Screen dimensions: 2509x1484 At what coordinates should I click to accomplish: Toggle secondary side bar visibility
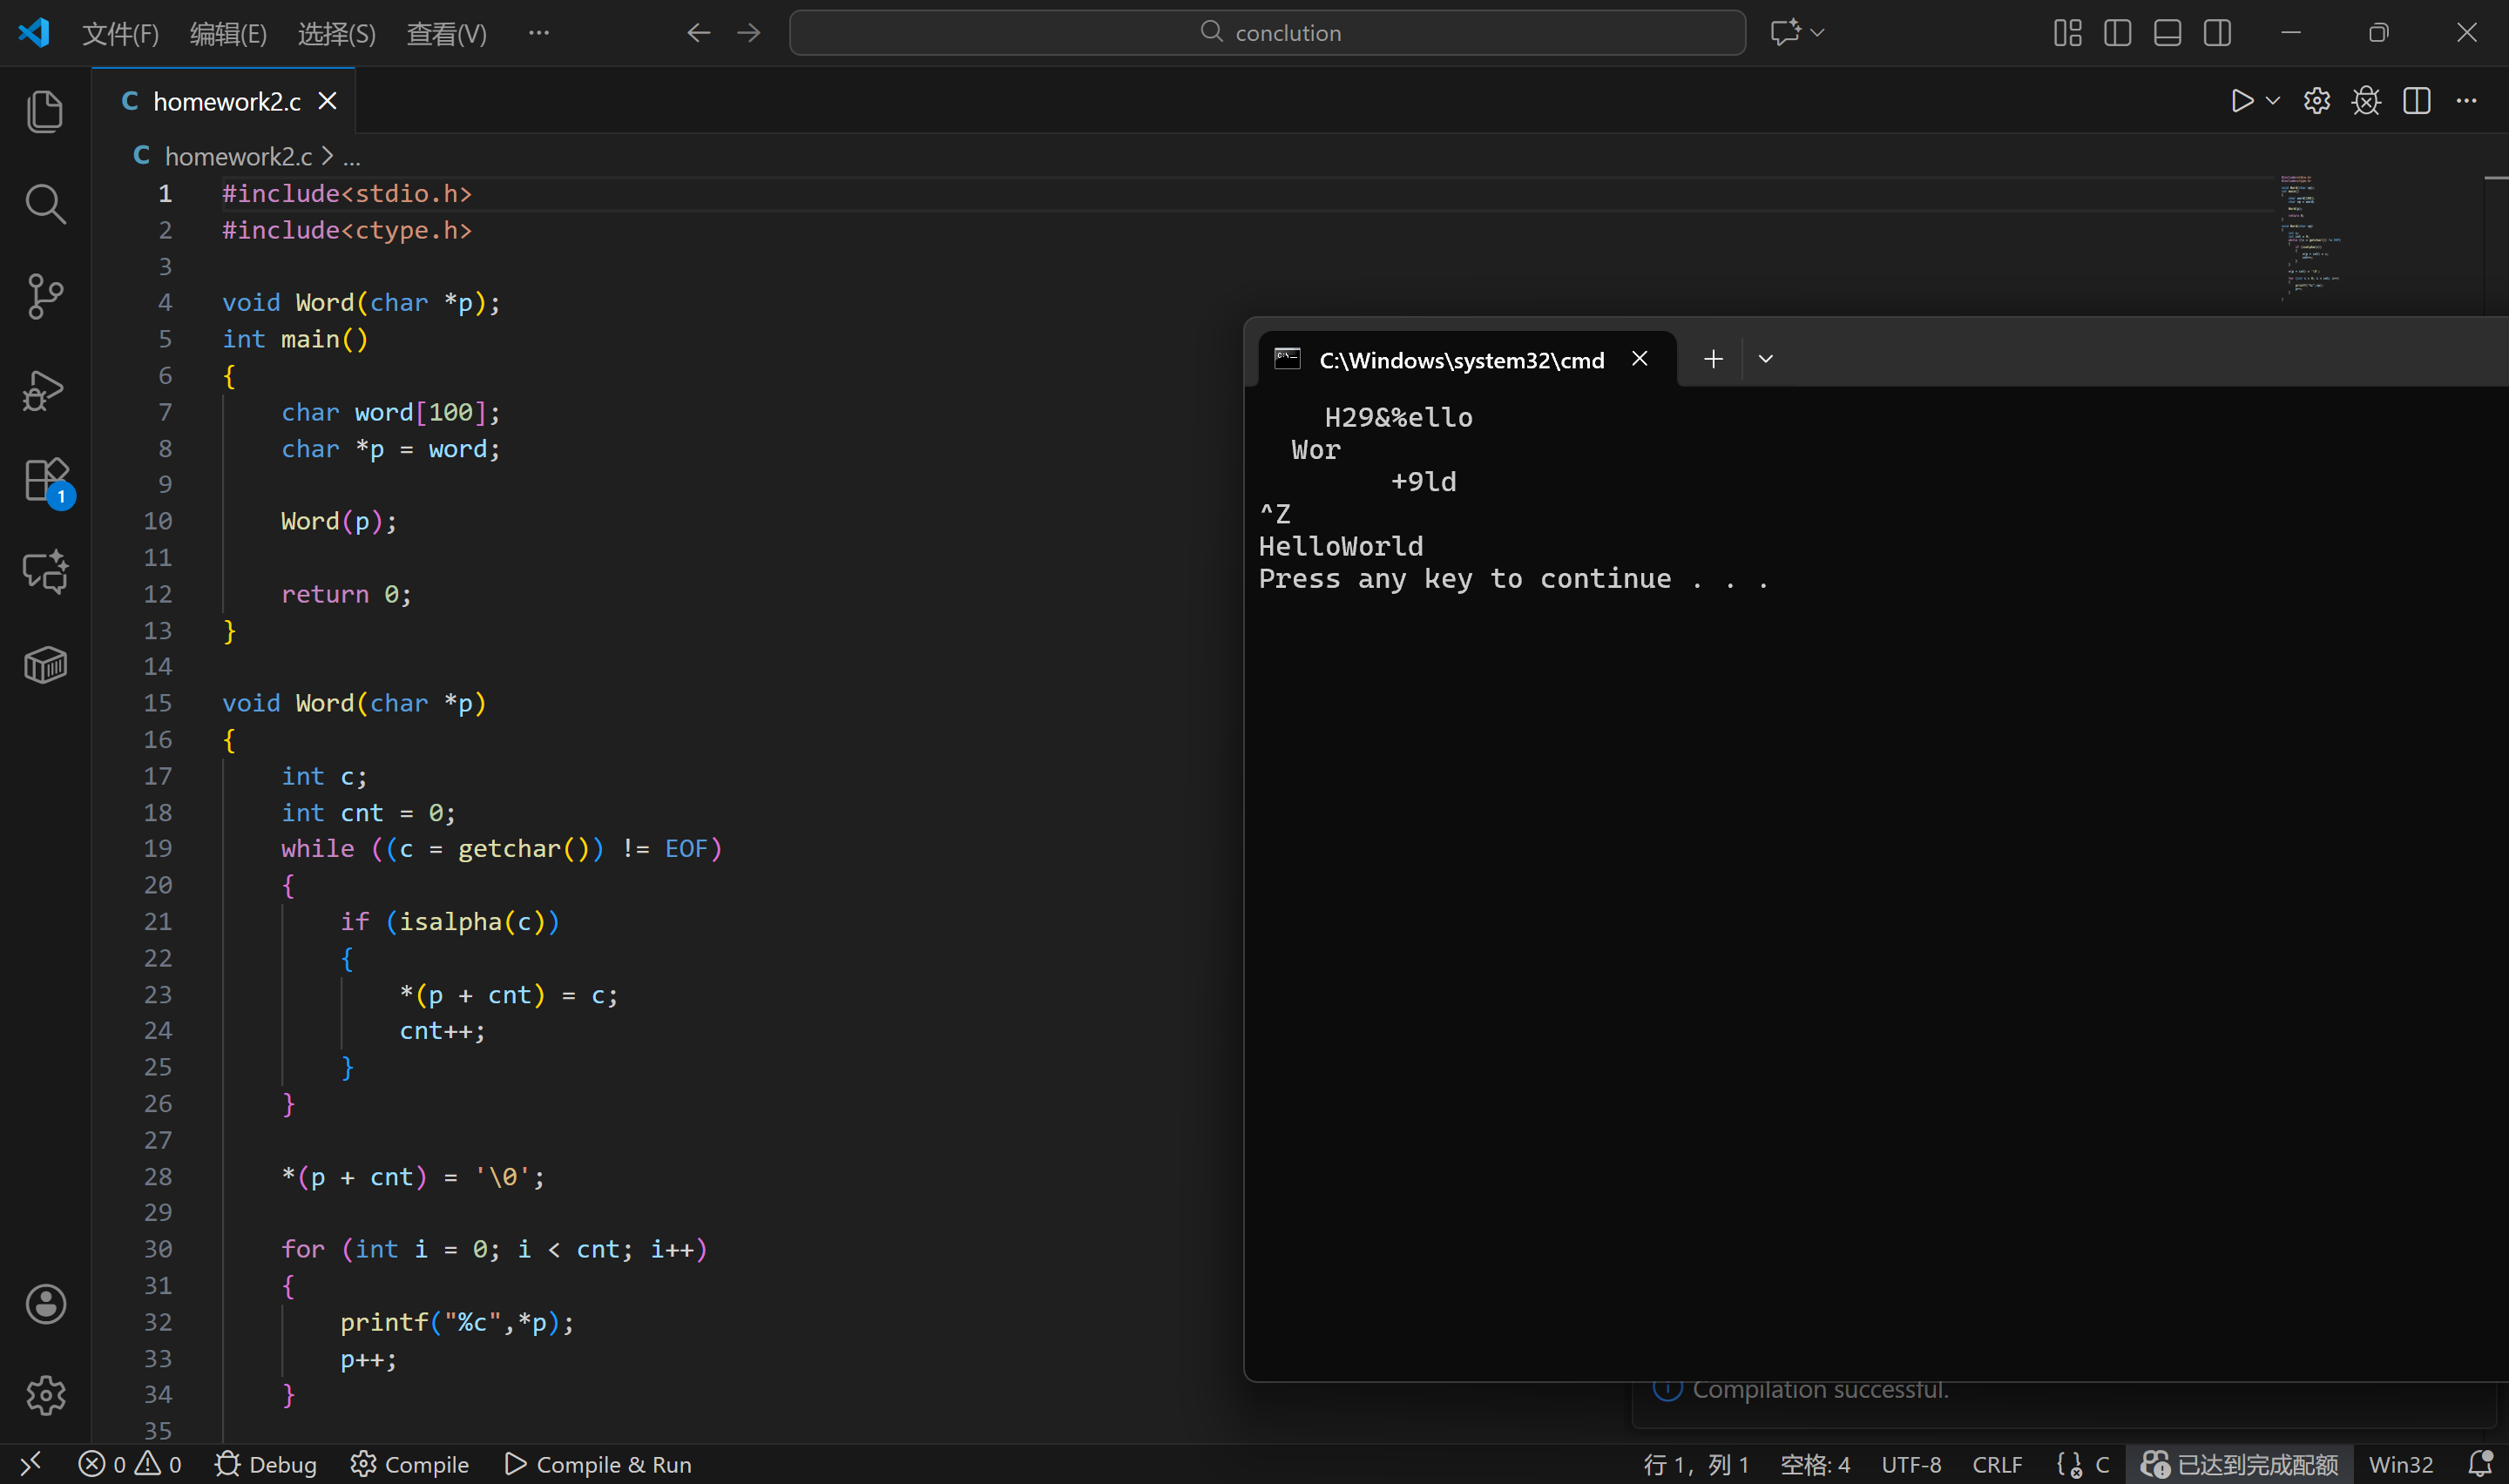click(x=2217, y=33)
